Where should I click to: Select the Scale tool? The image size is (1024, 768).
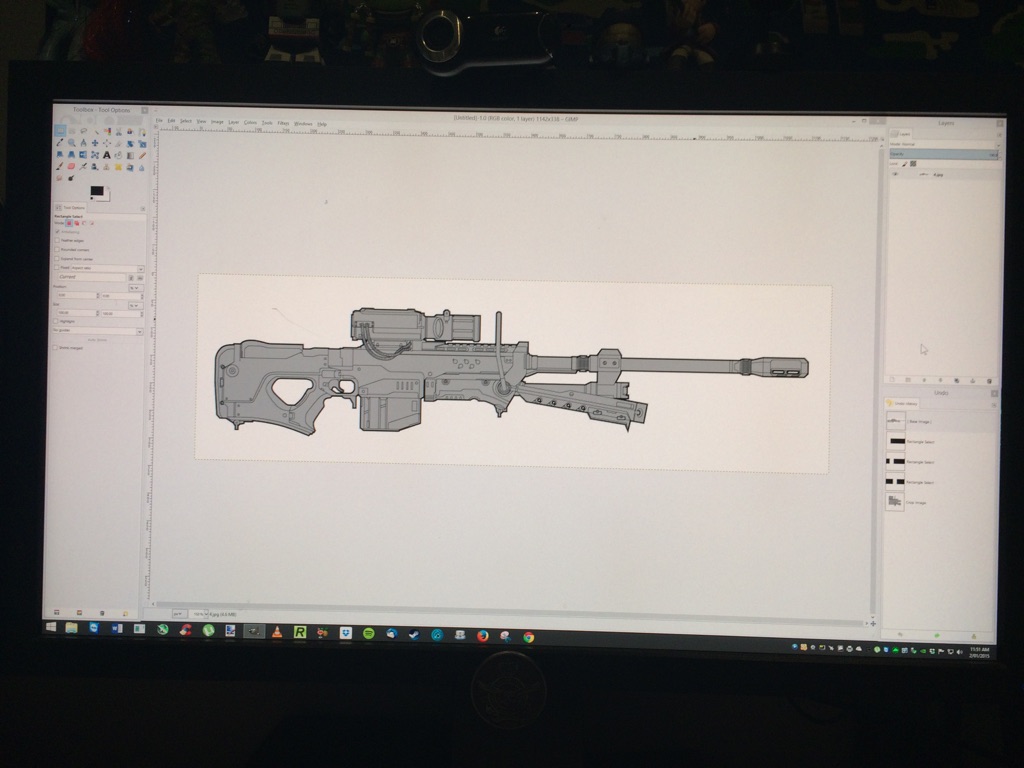[x=142, y=143]
